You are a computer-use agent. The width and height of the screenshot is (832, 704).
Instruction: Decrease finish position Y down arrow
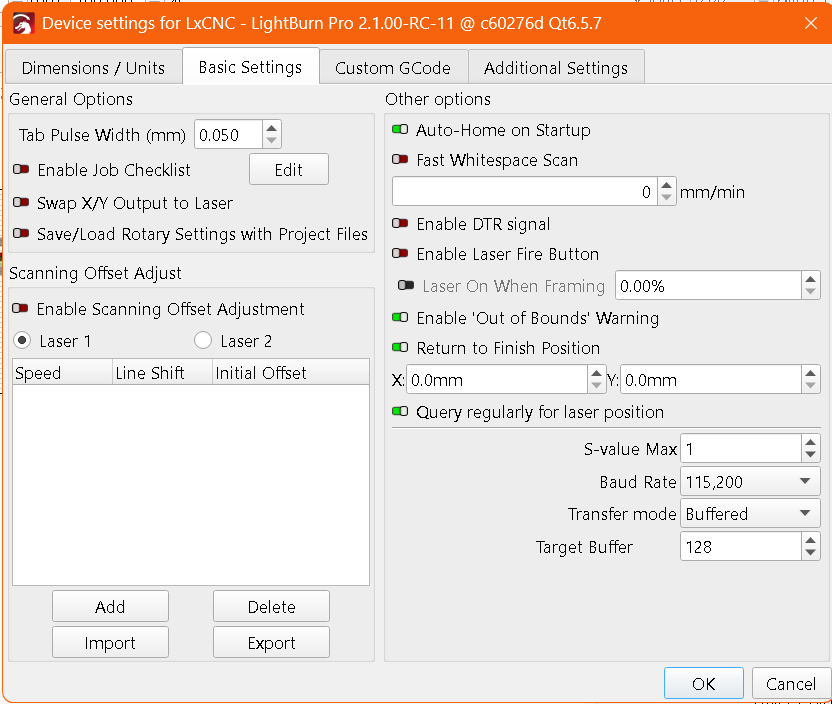click(x=810, y=387)
